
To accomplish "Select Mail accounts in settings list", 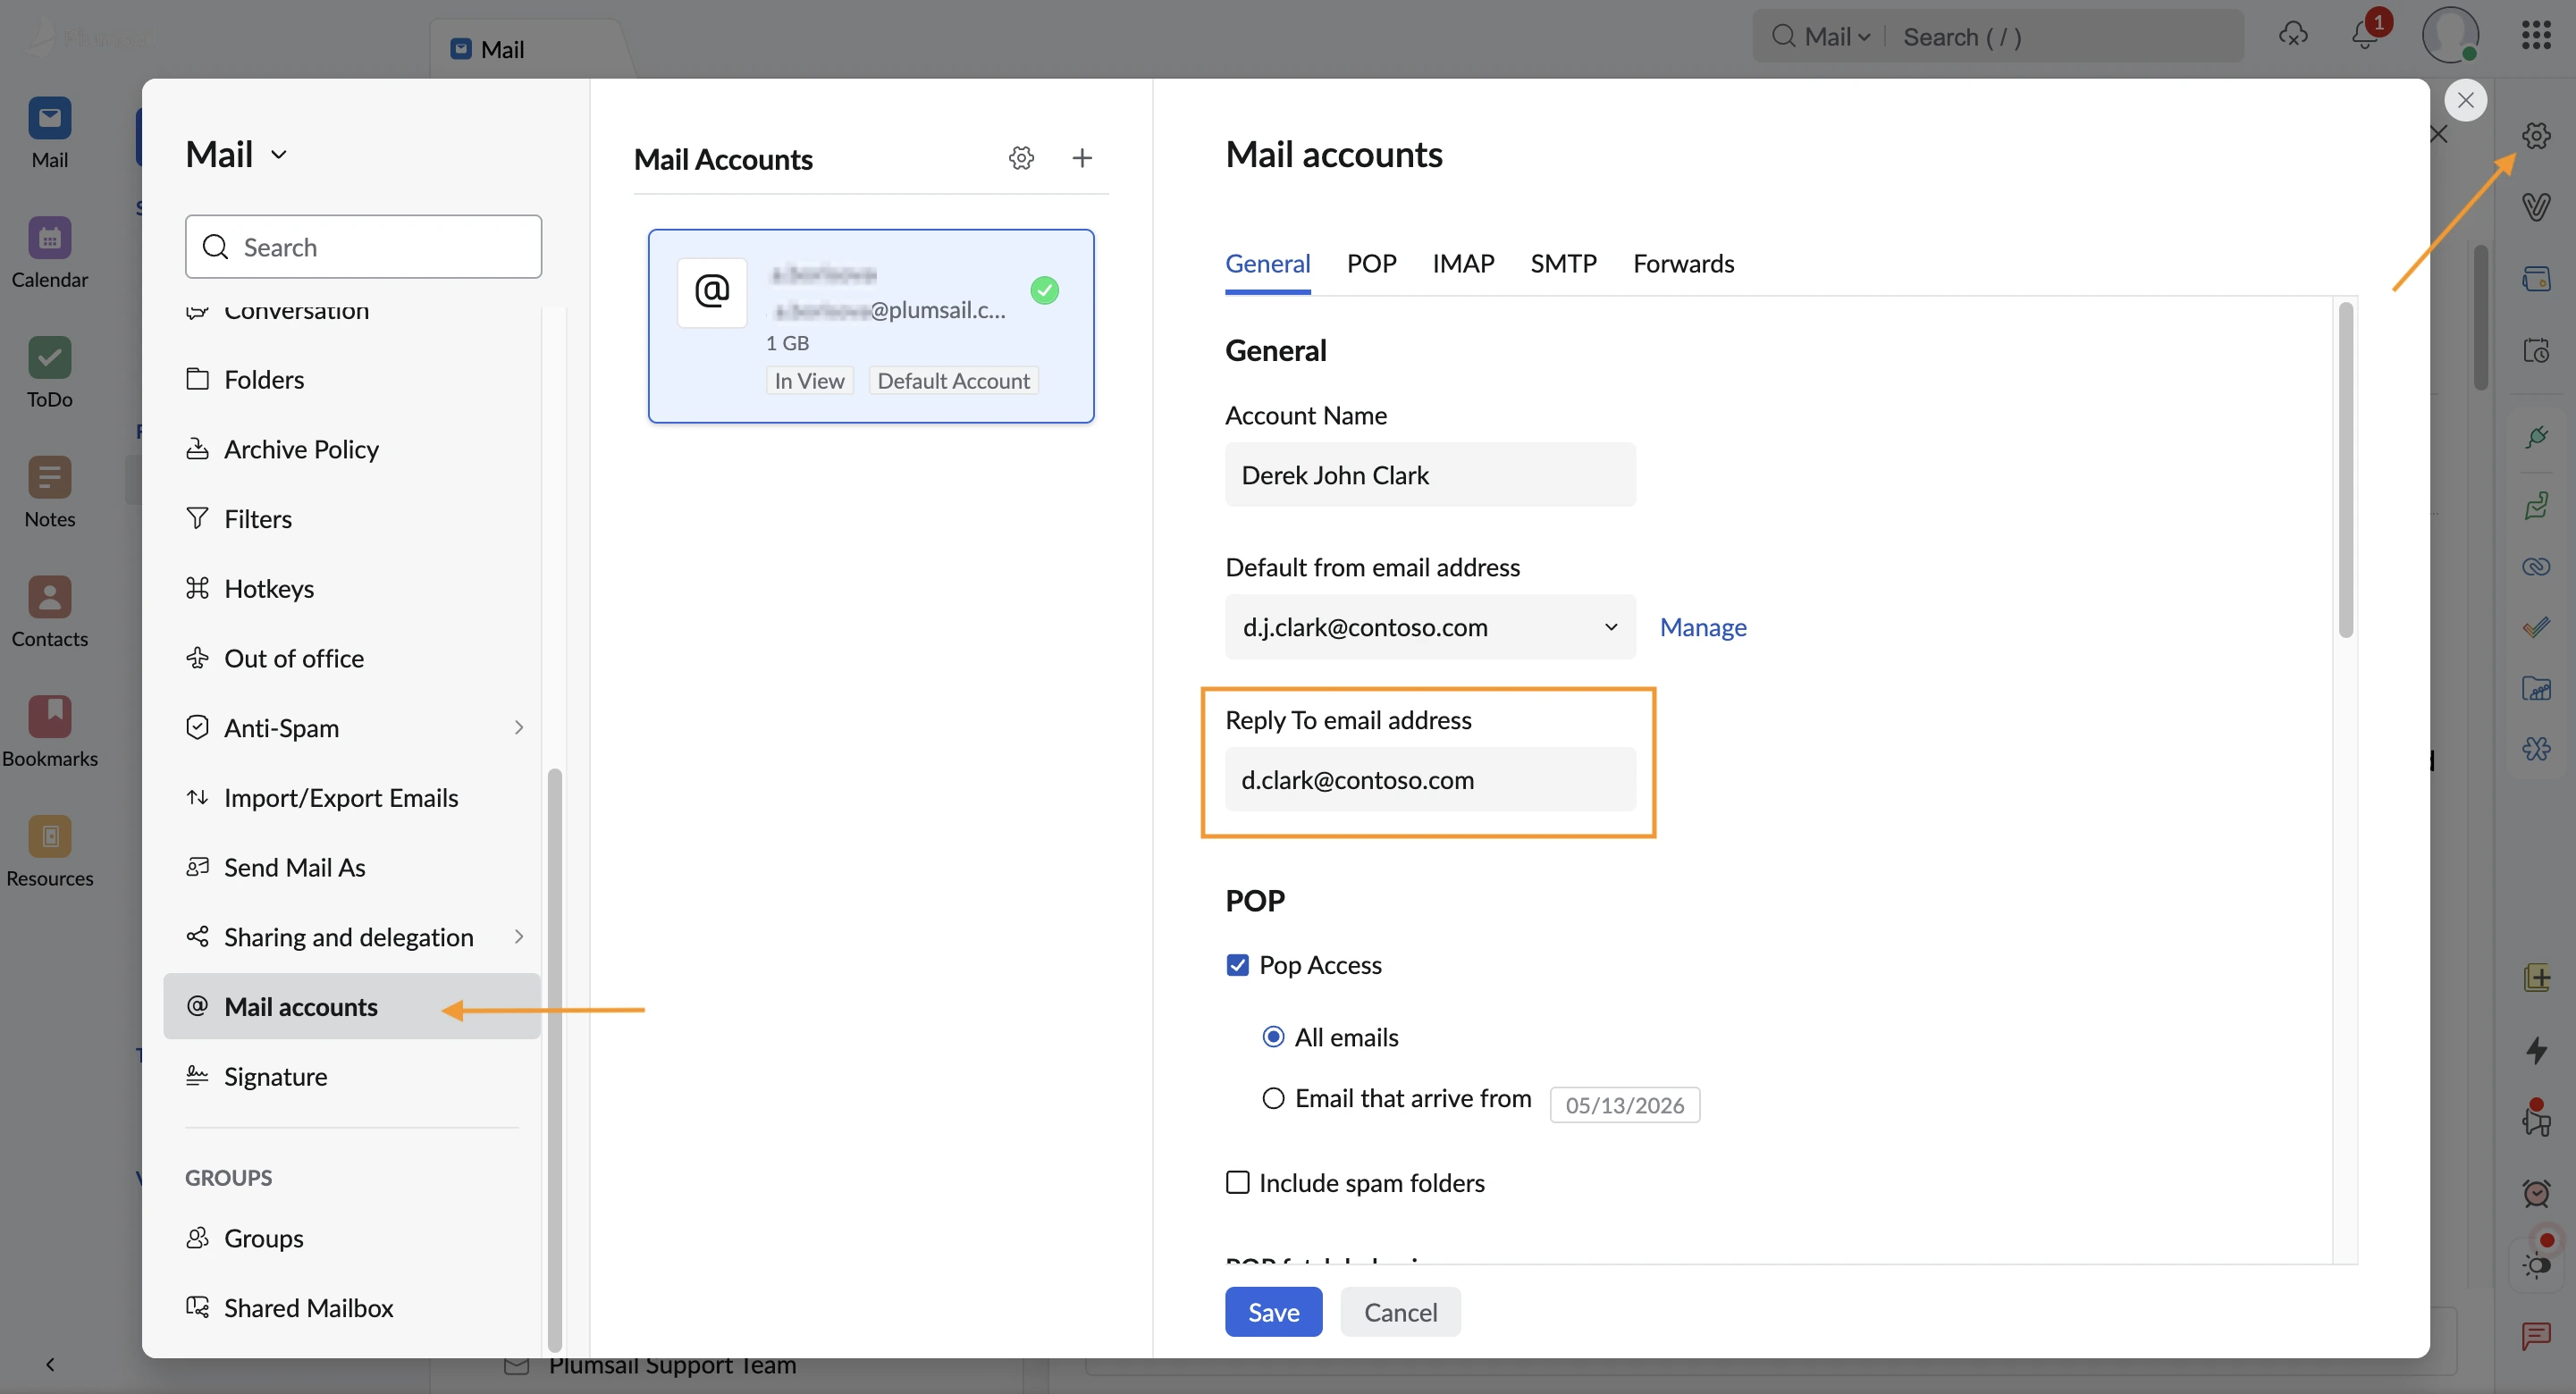I will pos(352,1007).
